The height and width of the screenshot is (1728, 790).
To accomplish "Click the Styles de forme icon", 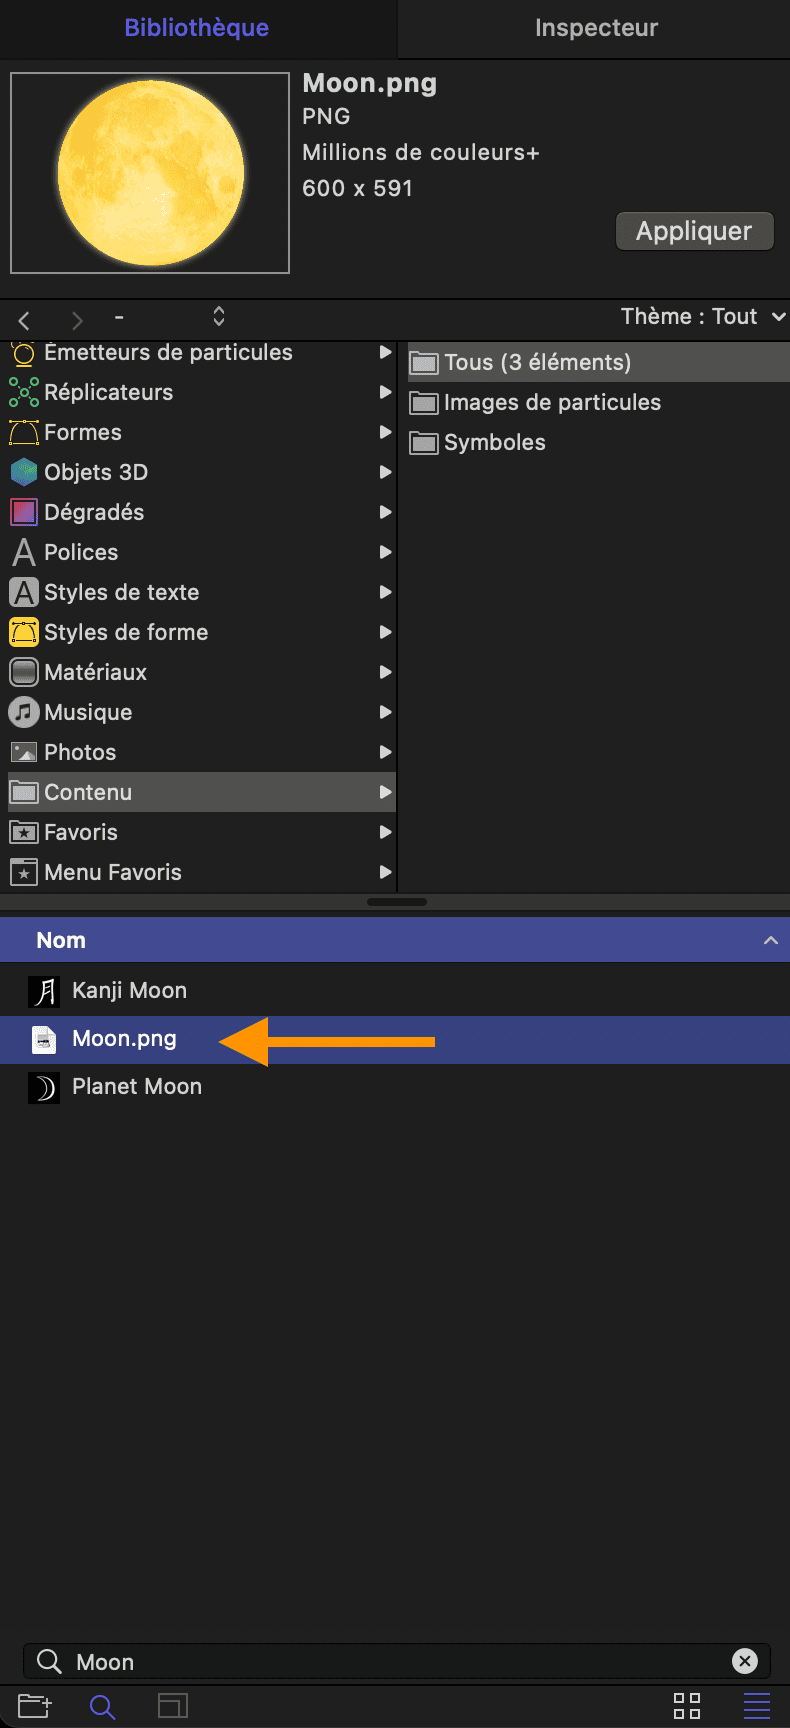I will (24, 632).
